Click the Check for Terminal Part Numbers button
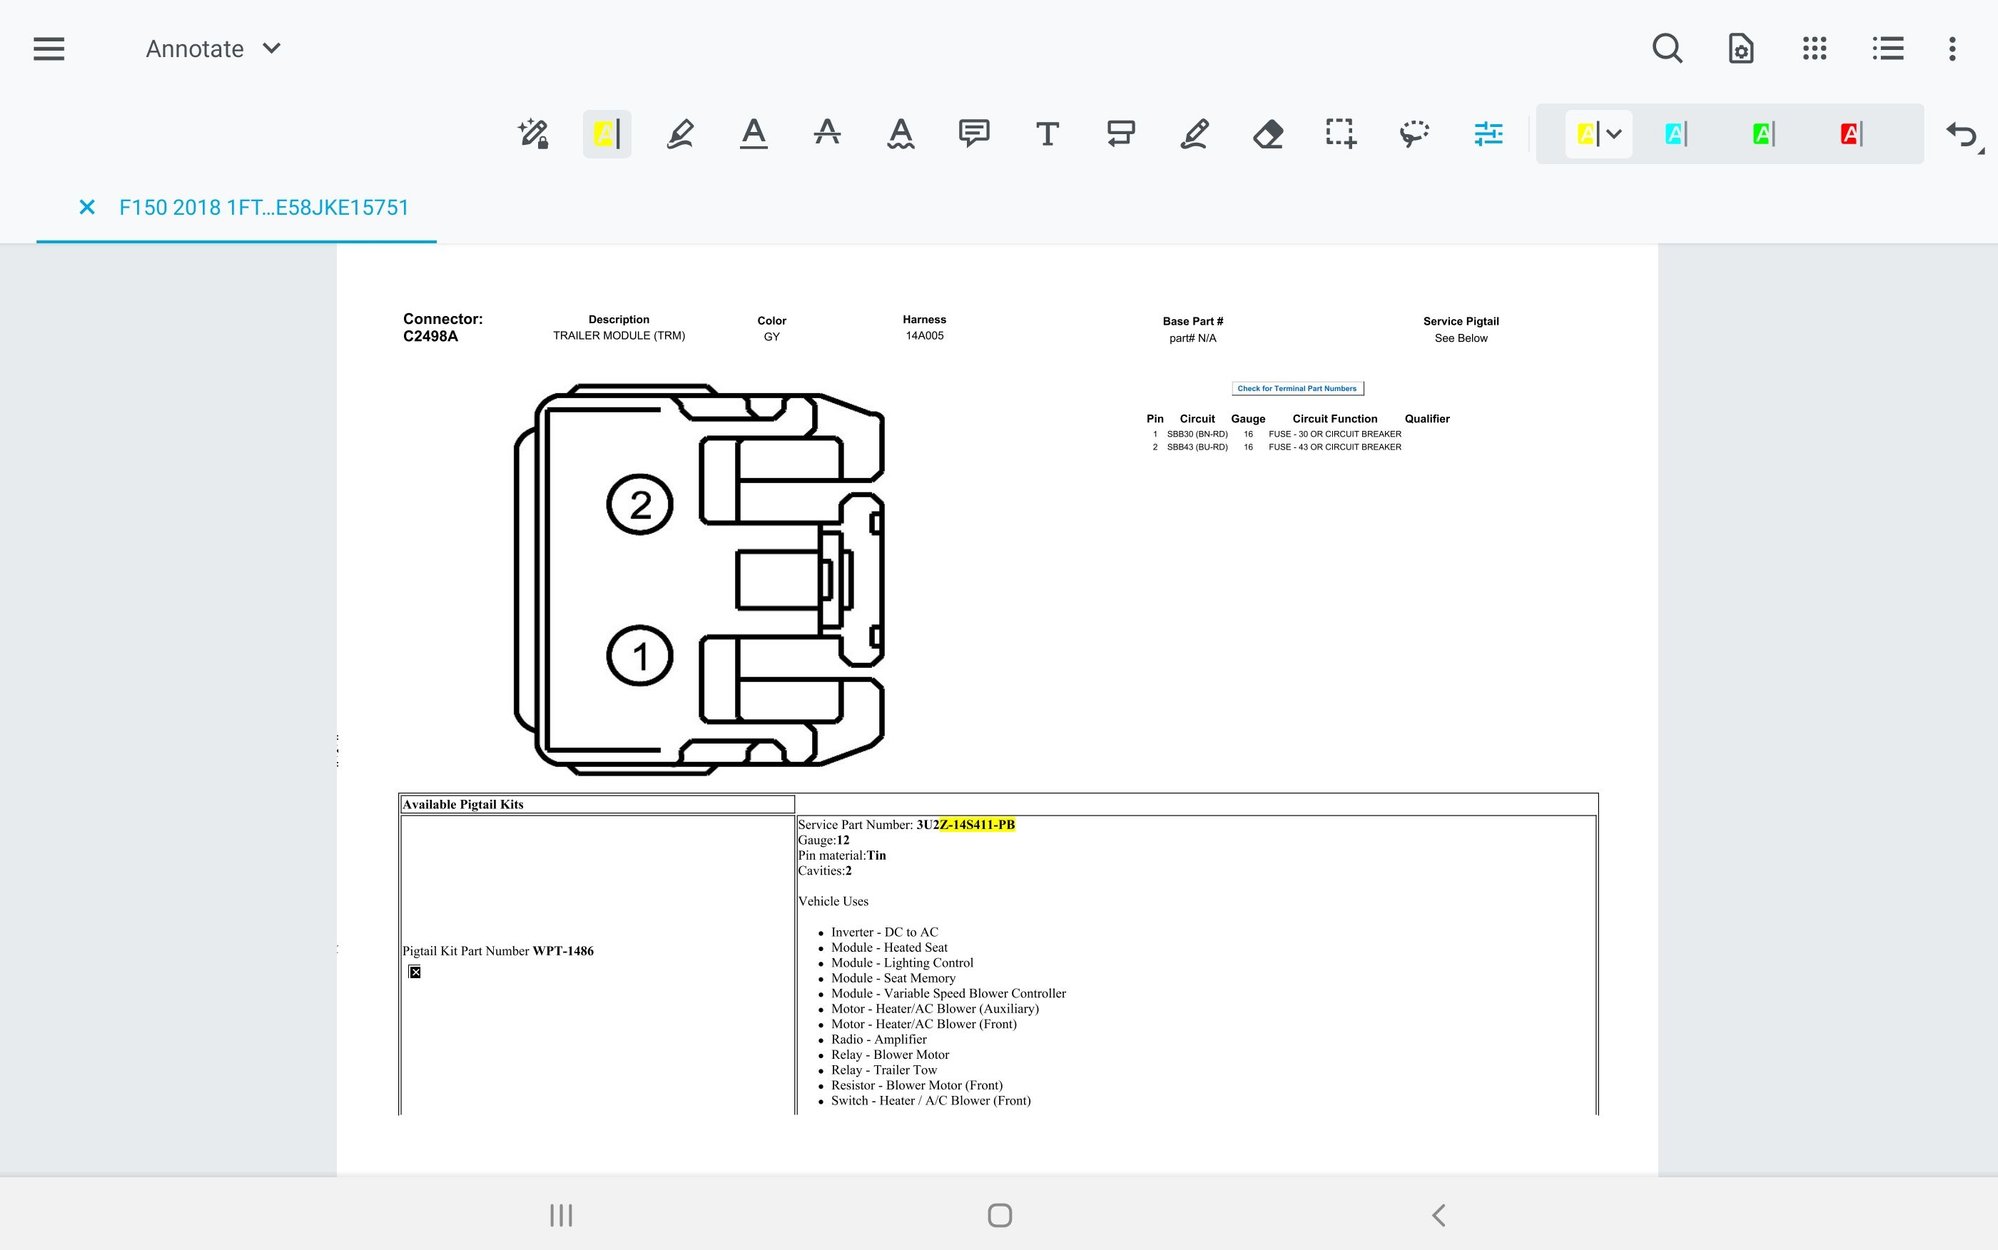The image size is (1998, 1250). pyautogui.click(x=1297, y=388)
